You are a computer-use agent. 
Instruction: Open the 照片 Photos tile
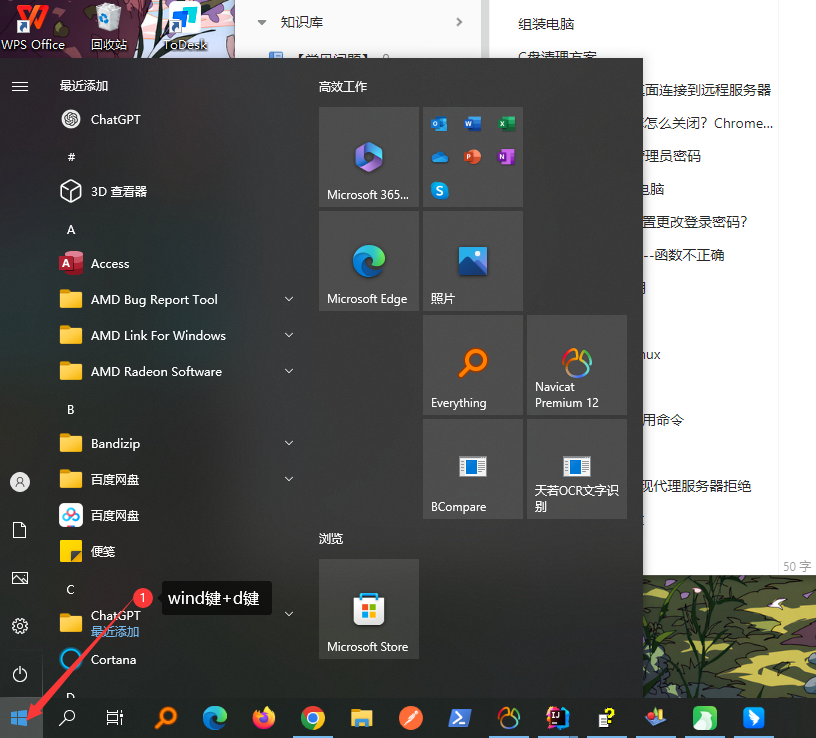[473, 261]
